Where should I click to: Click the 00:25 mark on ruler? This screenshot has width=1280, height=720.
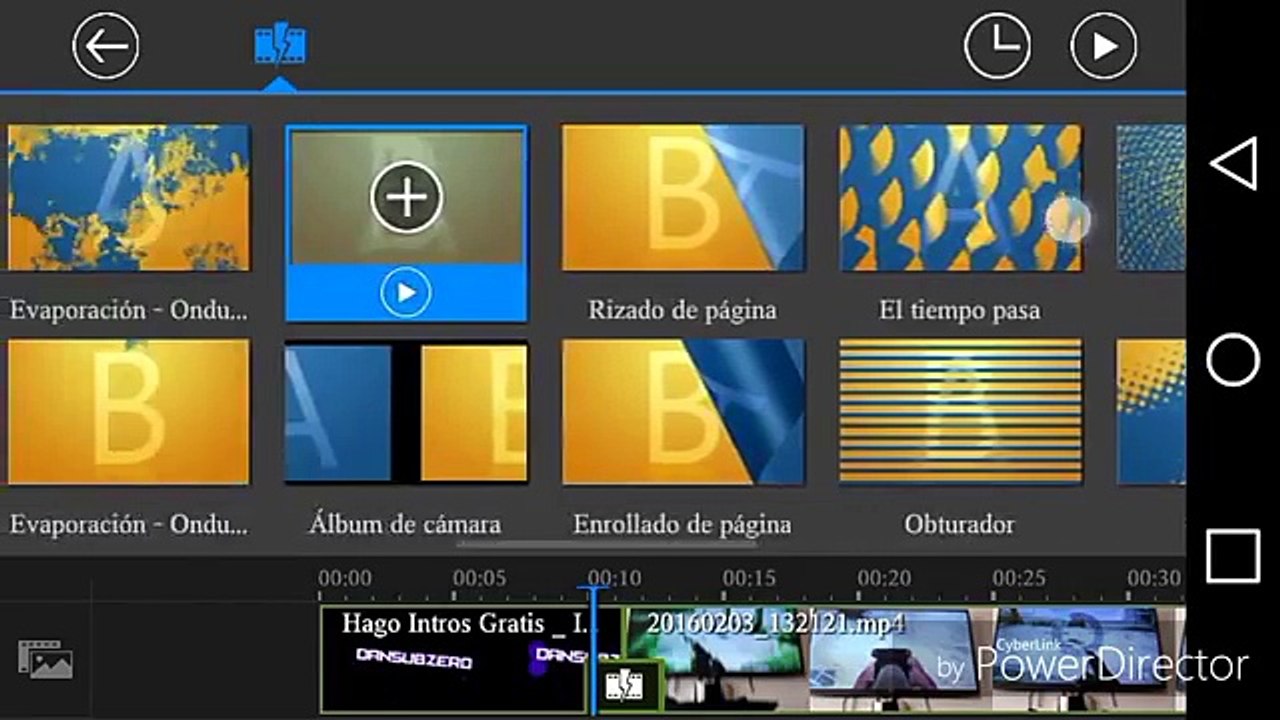[1019, 578]
